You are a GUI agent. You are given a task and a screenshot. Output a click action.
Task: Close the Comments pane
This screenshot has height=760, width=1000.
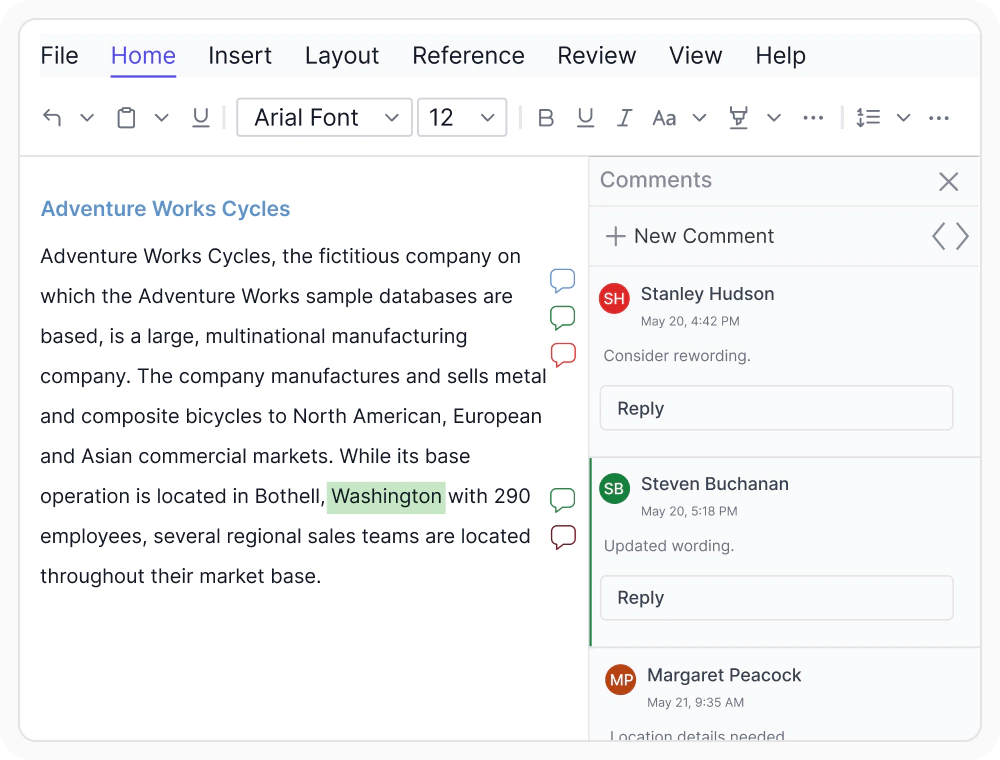pyautogui.click(x=949, y=182)
